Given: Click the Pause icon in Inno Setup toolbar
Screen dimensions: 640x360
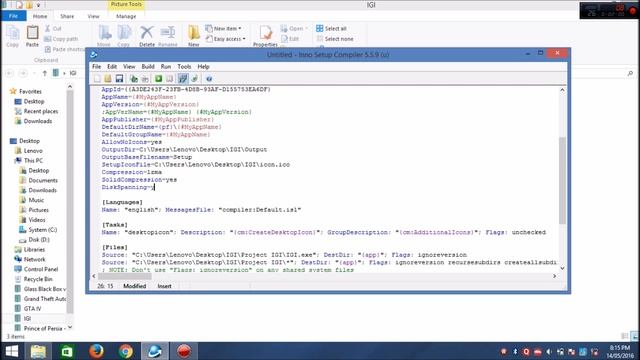Looking at the screenshot, I should coord(169,78).
